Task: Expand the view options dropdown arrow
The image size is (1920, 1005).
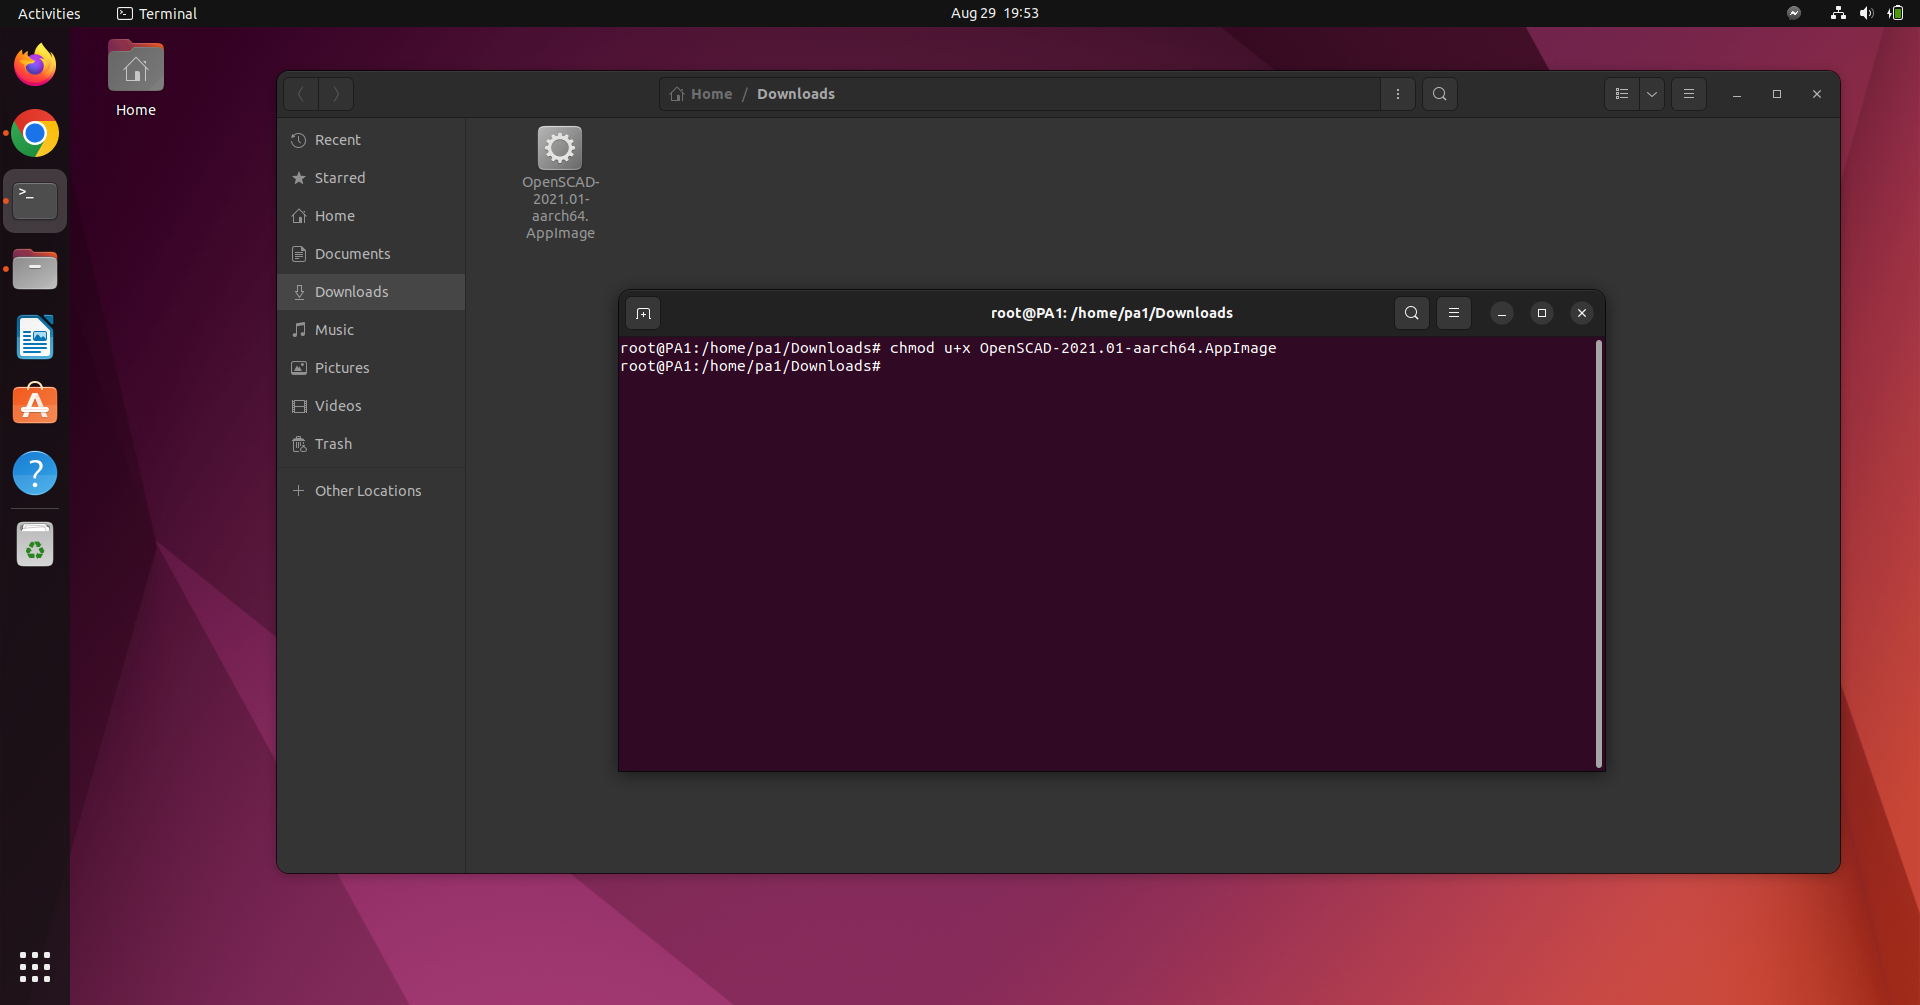Action: [x=1652, y=94]
